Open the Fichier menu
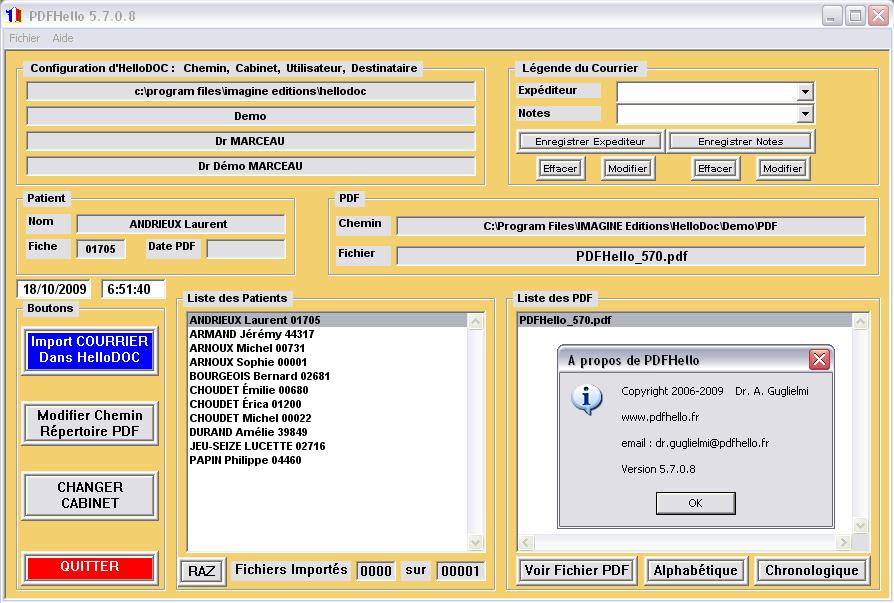 [24, 38]
